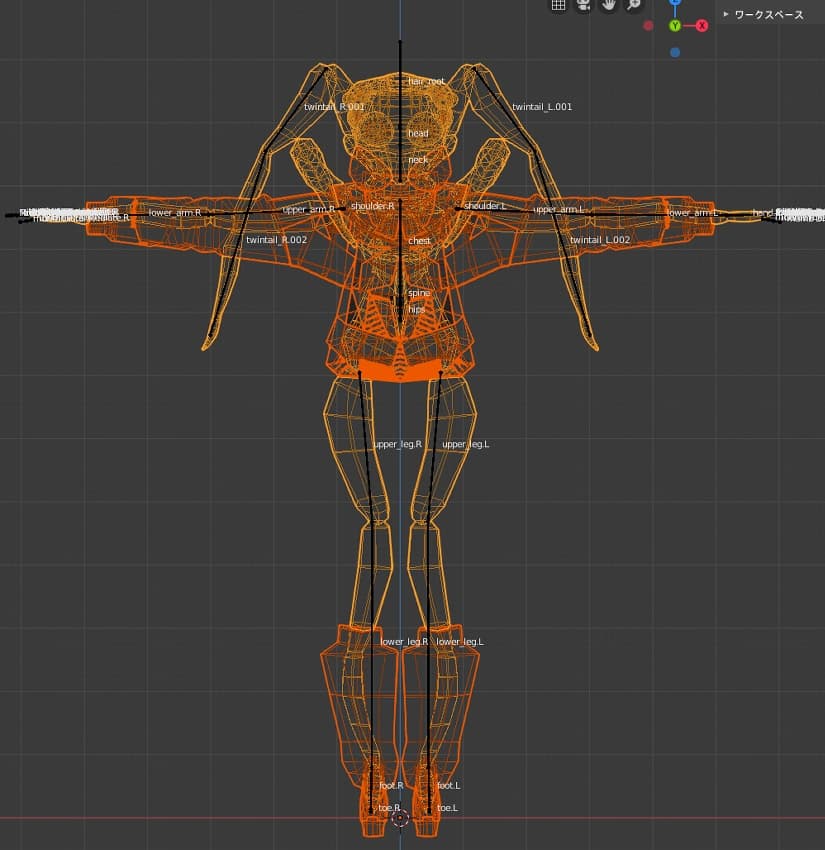Image resolution: width=825 pixels, height=850 pixels.
Task: Select the lower_leg.R bone label
Action: (404, 642)
